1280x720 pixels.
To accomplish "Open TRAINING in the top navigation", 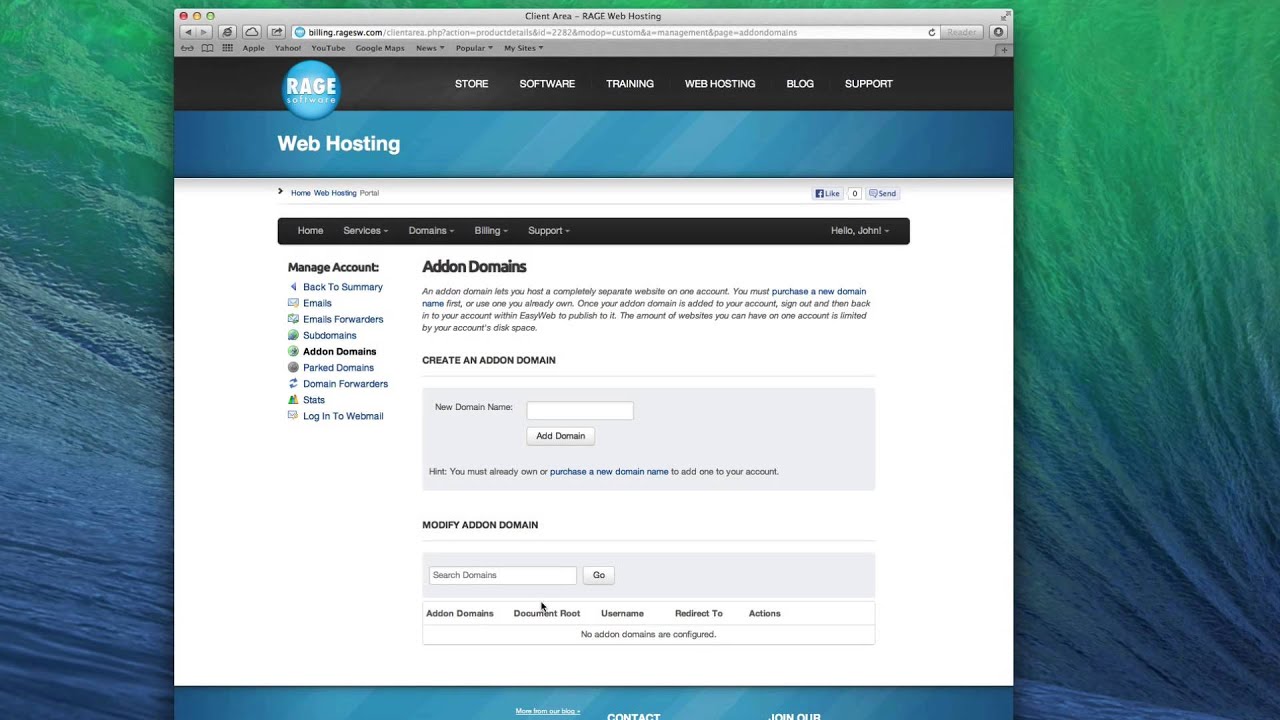I will tap(630, 84).
